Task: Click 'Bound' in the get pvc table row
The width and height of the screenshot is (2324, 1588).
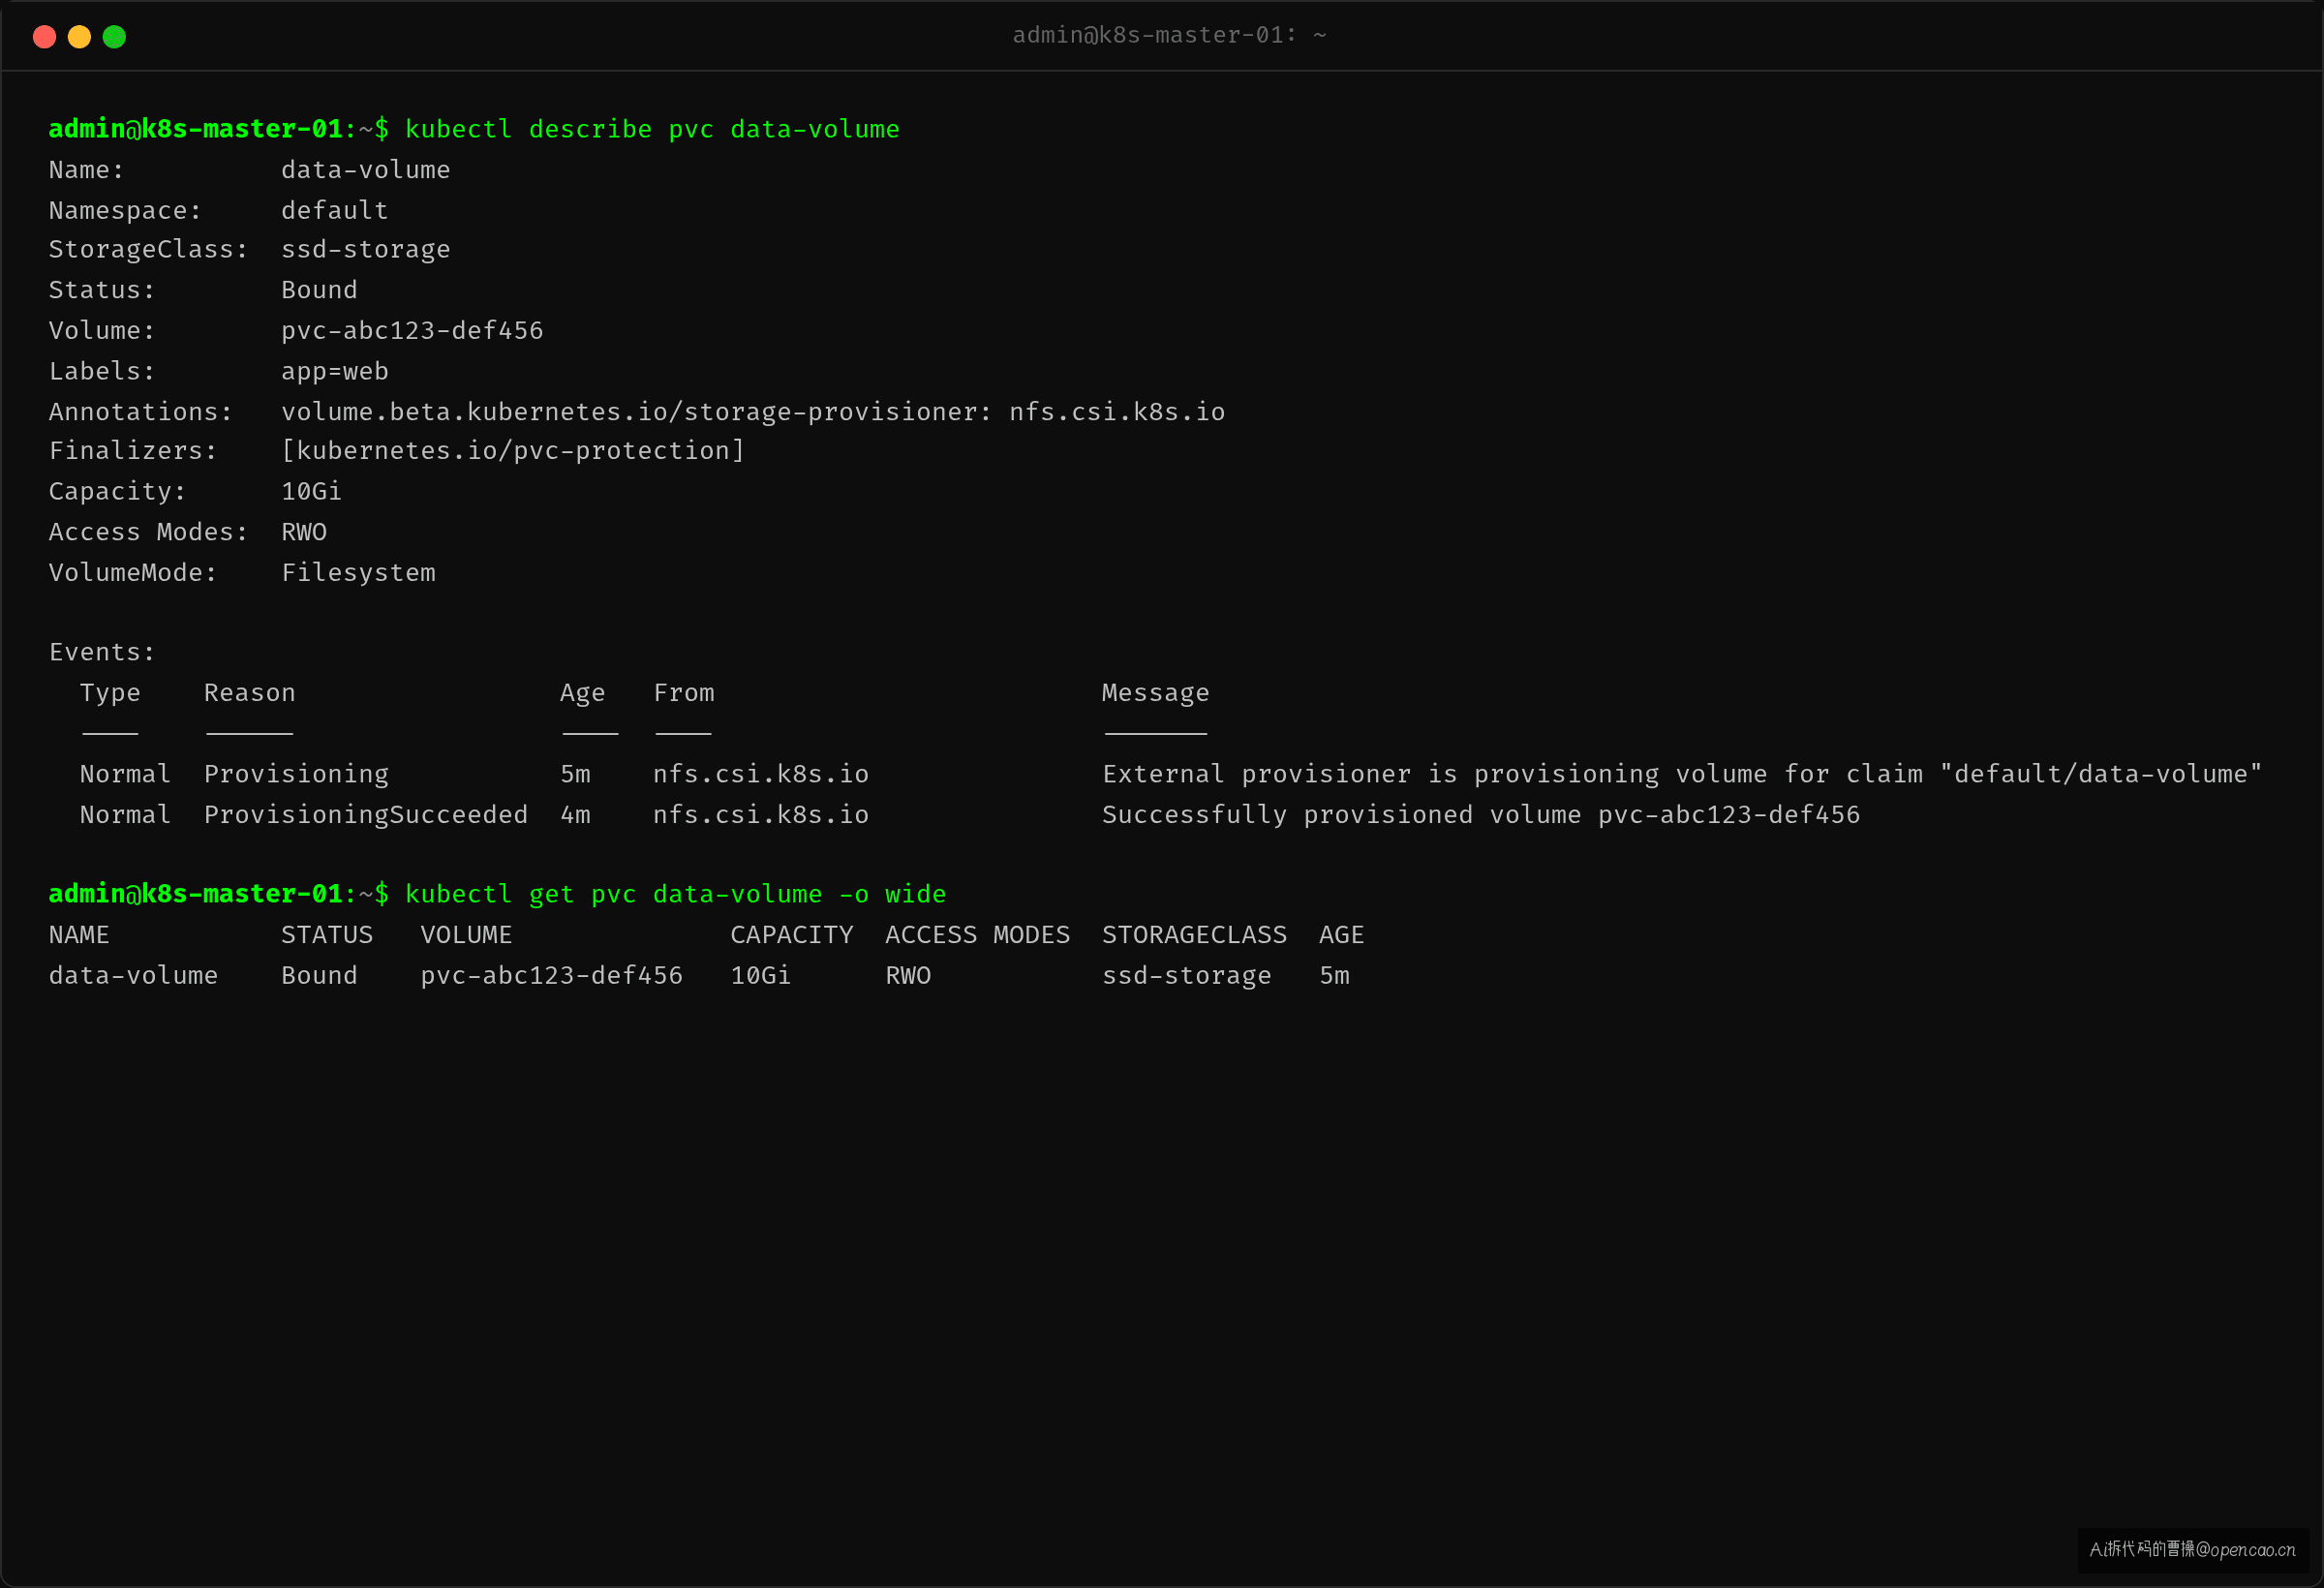Action: tap(319, 976)
